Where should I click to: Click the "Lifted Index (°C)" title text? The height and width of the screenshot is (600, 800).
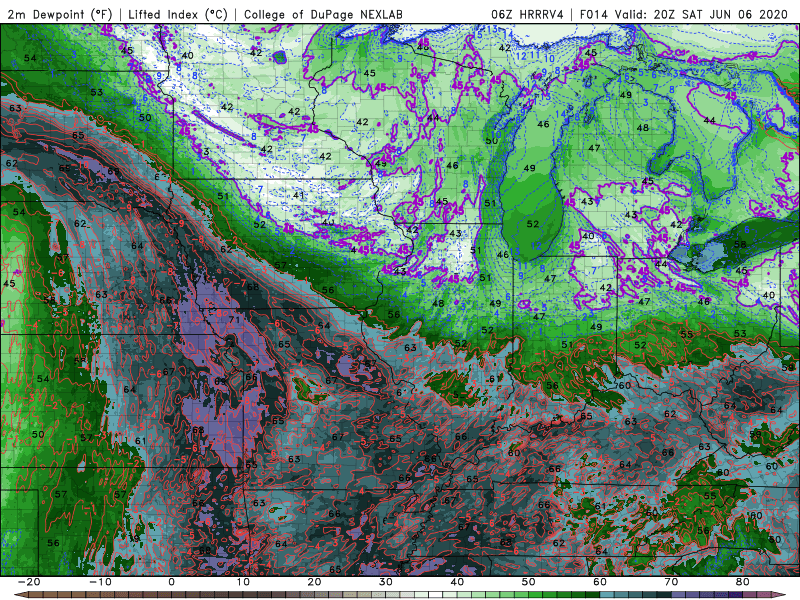[178, 14]
